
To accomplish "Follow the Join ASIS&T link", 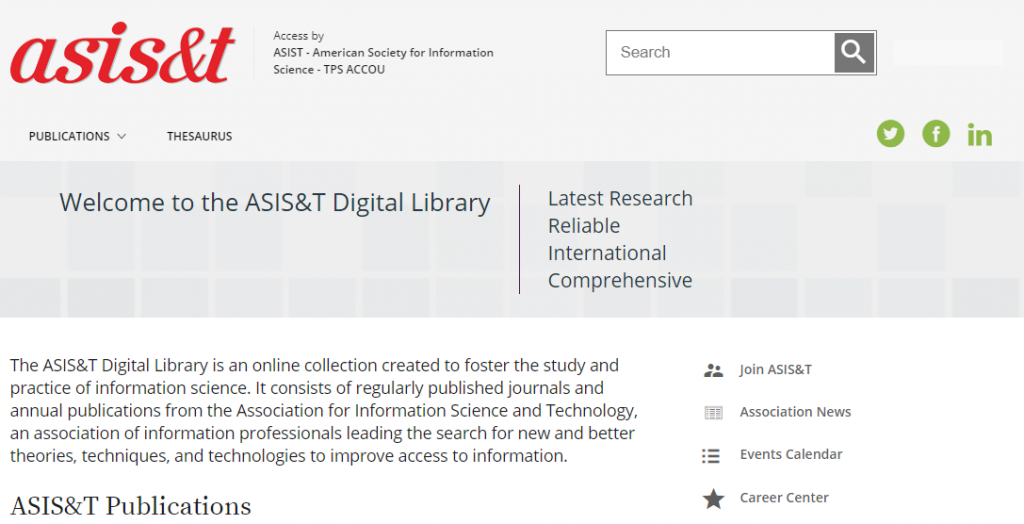I will [x=775, y=370].
